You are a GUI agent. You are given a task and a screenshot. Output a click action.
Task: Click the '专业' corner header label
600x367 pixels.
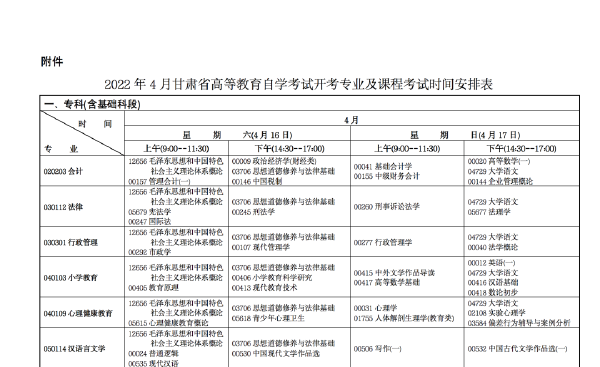[x=61, y=149]
